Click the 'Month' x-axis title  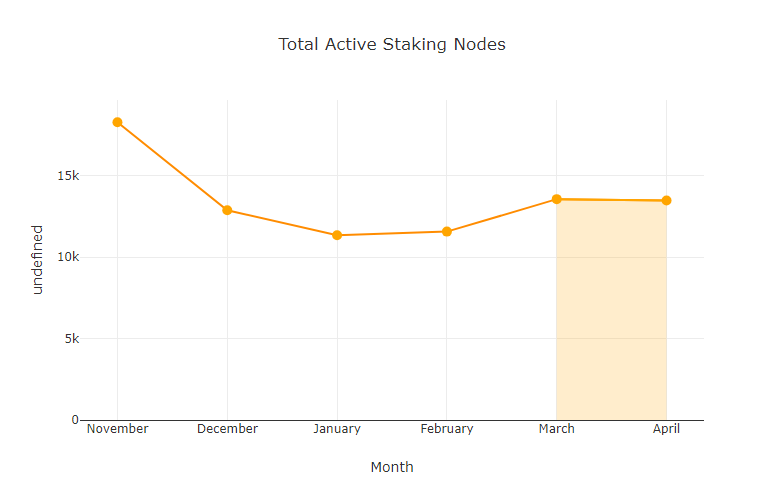tap(392, 467)
